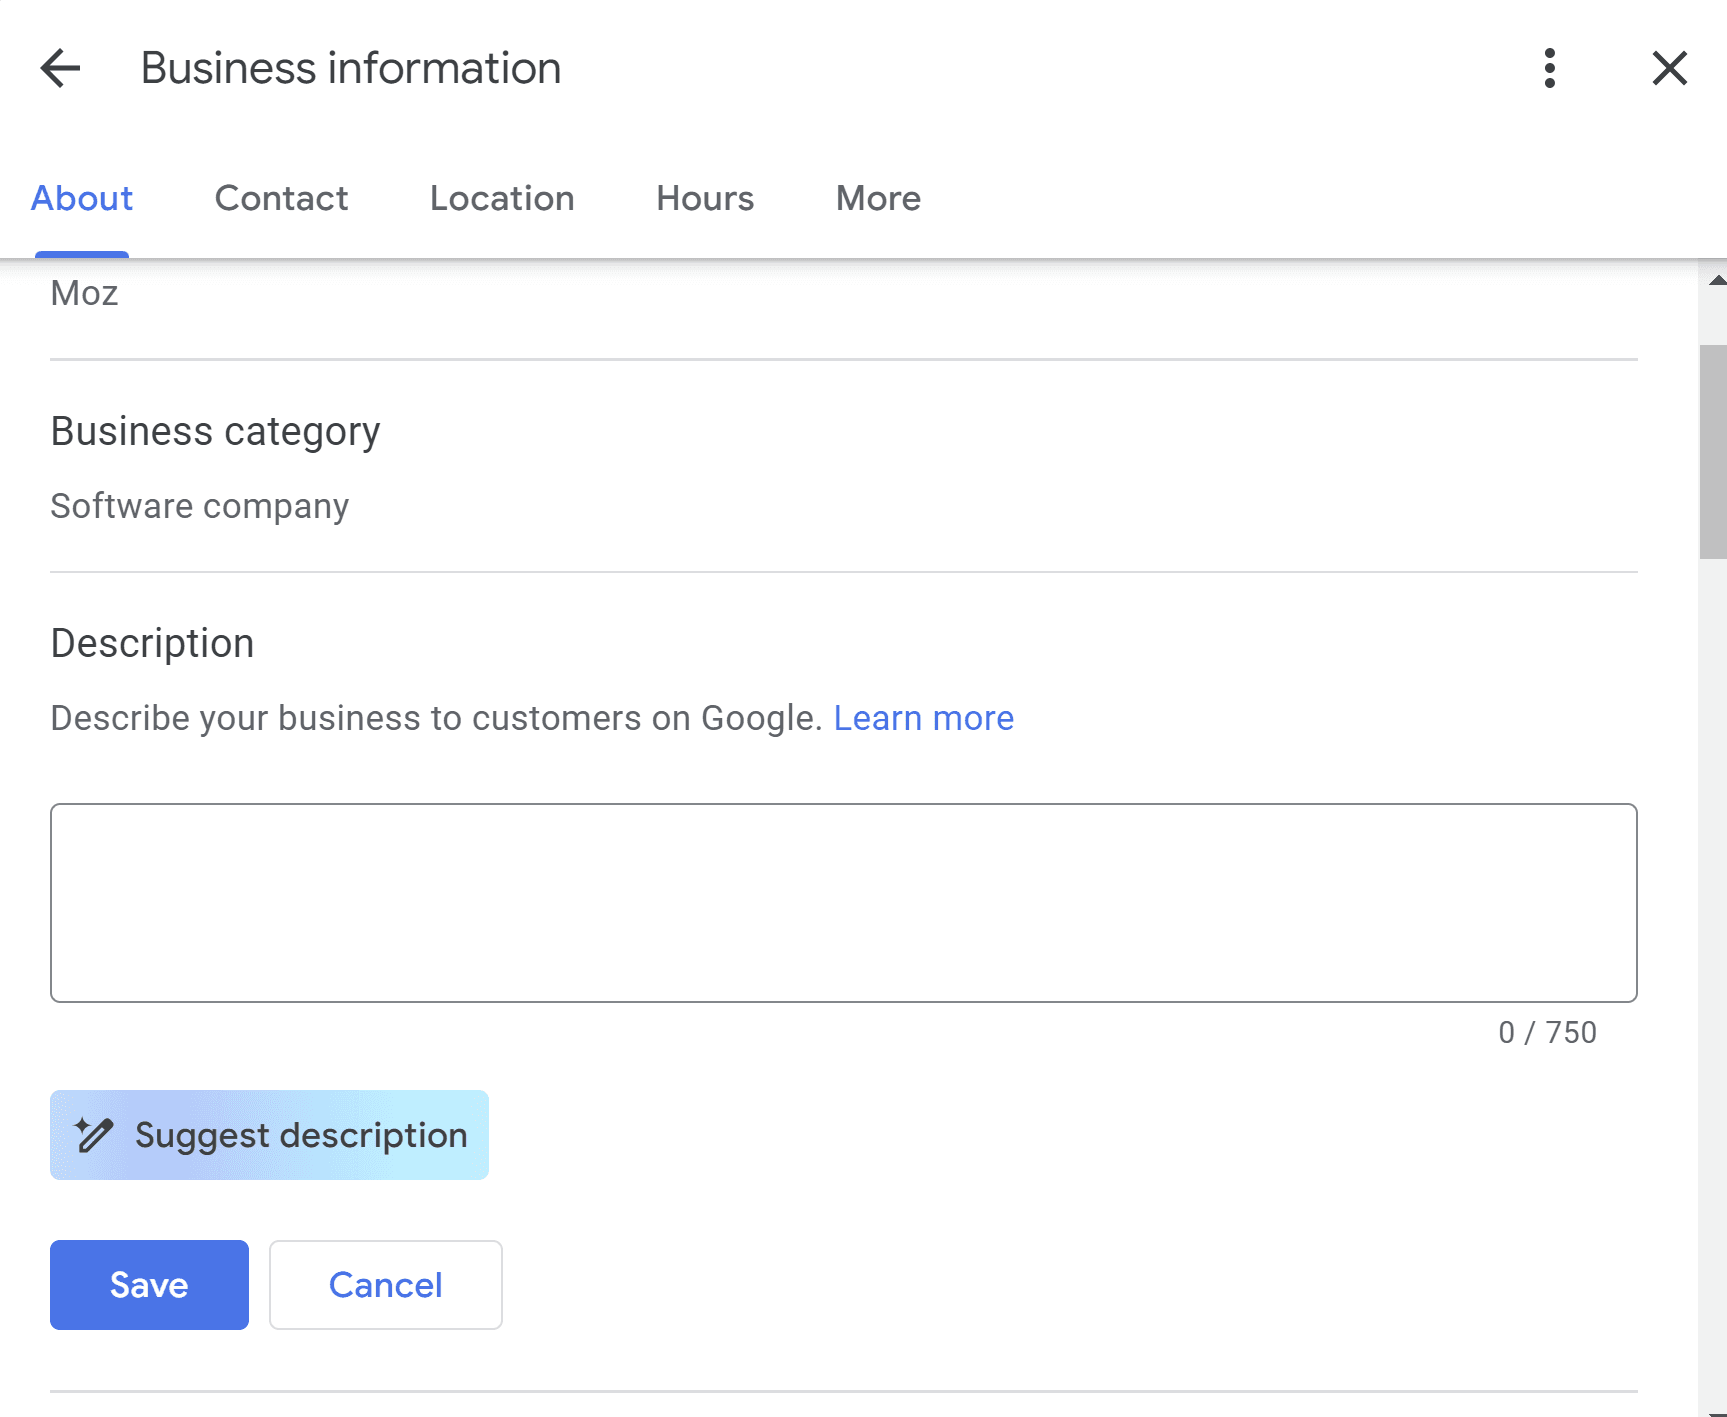Focus the empty Description text box
1727x1417 pixels.
click(x=843, y=902)
